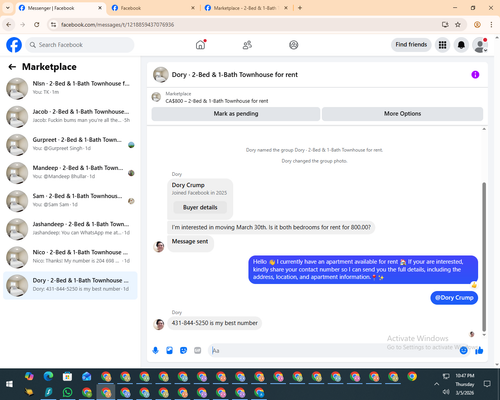Open the account profile picture menu

tap(480, 45)
